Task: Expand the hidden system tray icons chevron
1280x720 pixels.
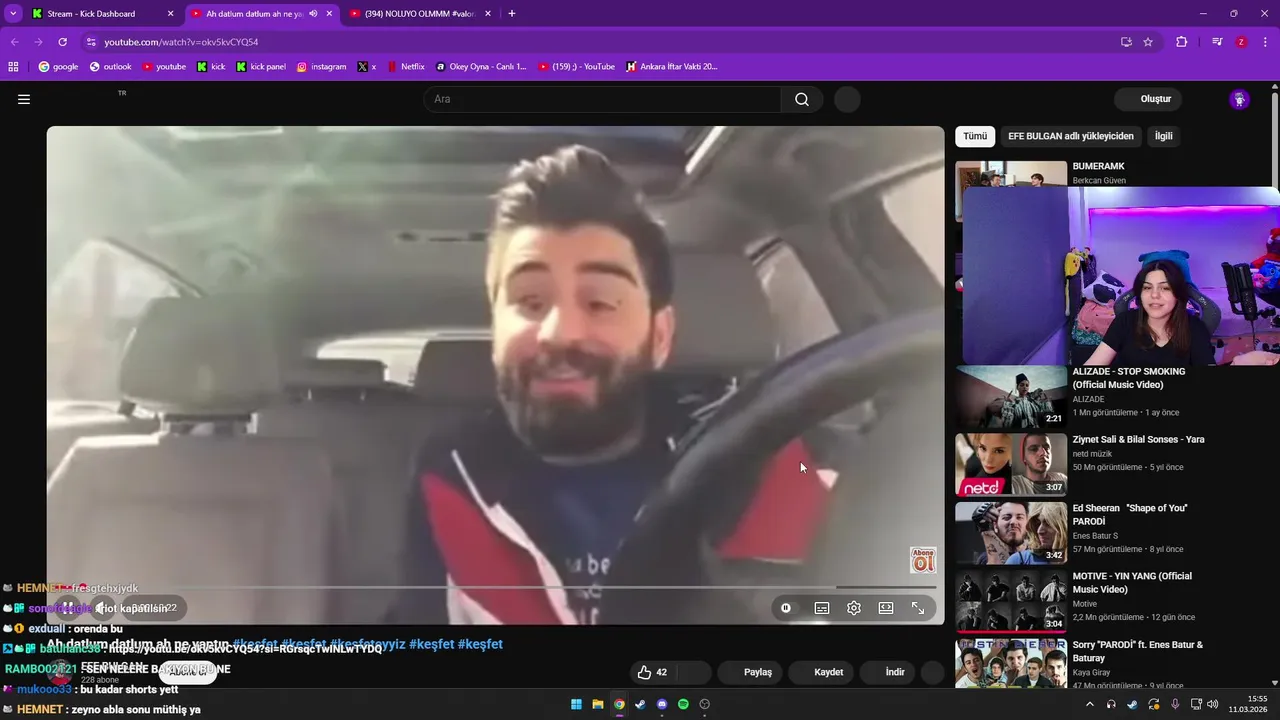Action: pos(1089,704)
